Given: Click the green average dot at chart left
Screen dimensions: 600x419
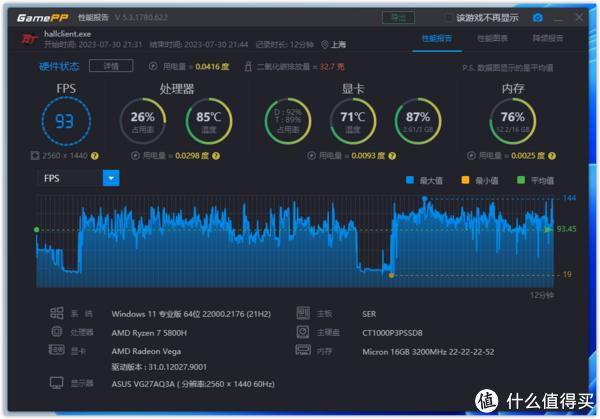Looking at the screenshot, I should coord(37,230).
